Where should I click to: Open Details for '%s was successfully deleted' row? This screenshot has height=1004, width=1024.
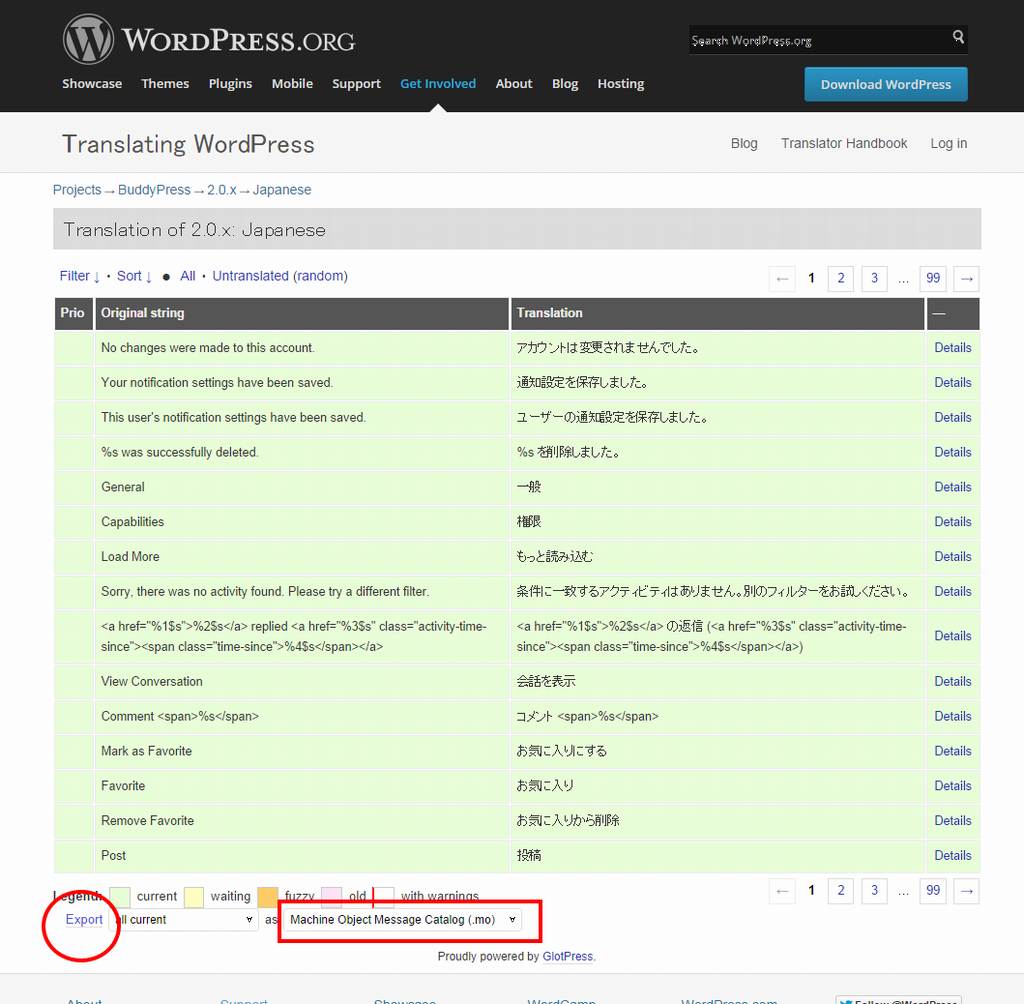coord(952,452)
